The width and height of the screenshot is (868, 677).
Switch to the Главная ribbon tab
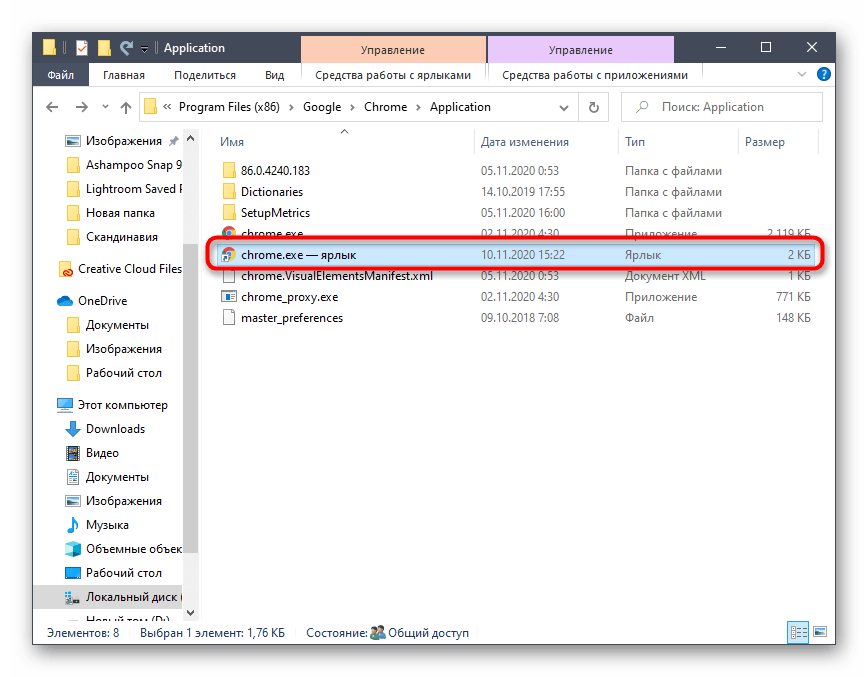point(123,75)
